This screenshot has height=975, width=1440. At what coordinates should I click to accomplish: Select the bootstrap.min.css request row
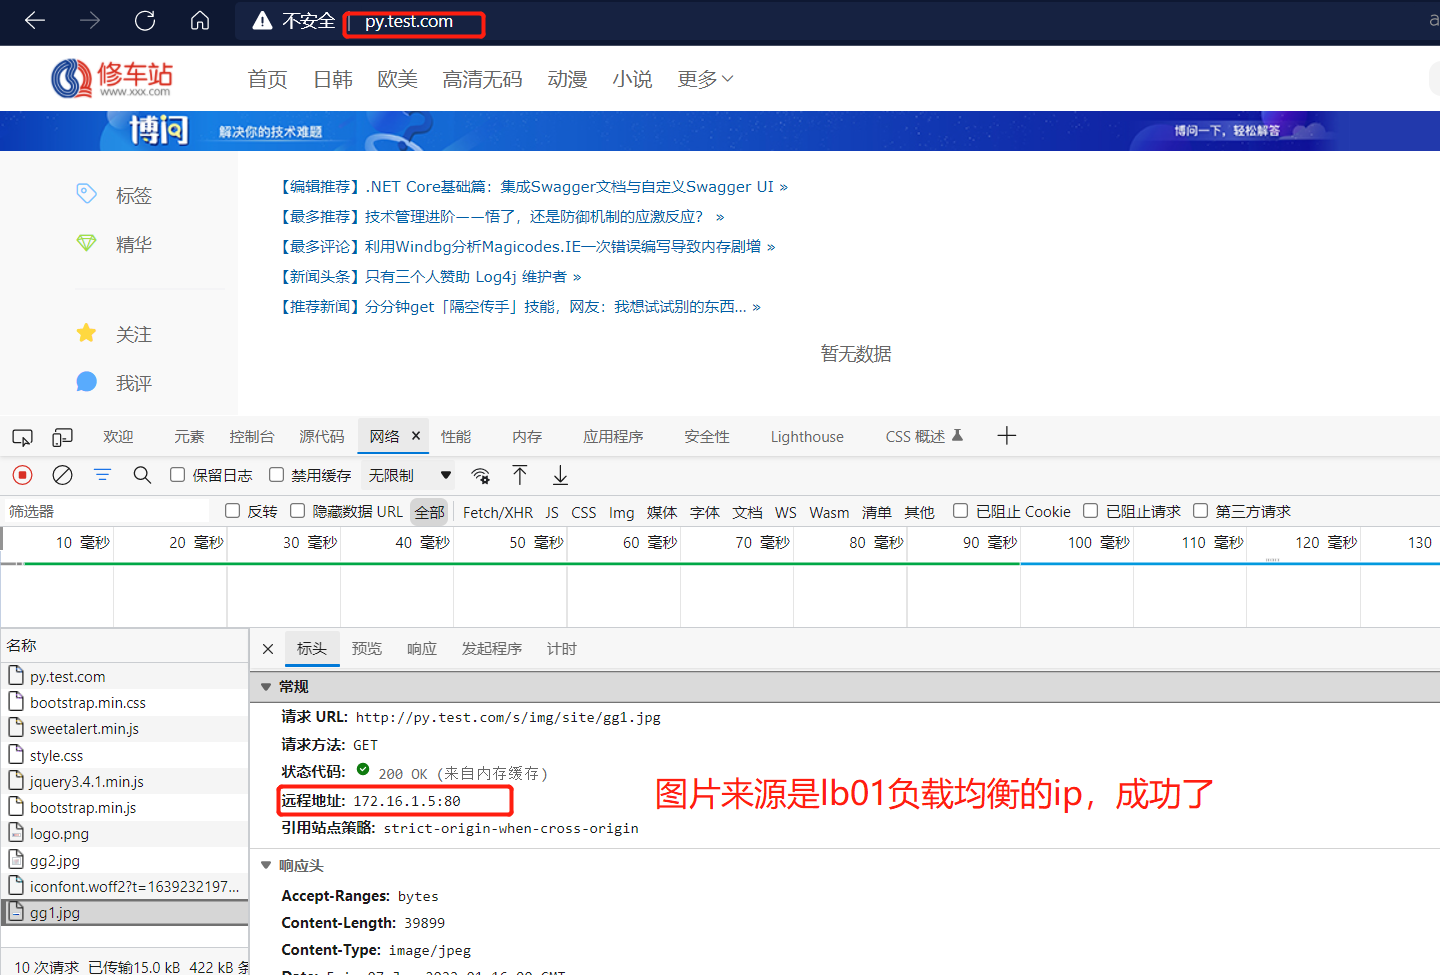(124, 703)
